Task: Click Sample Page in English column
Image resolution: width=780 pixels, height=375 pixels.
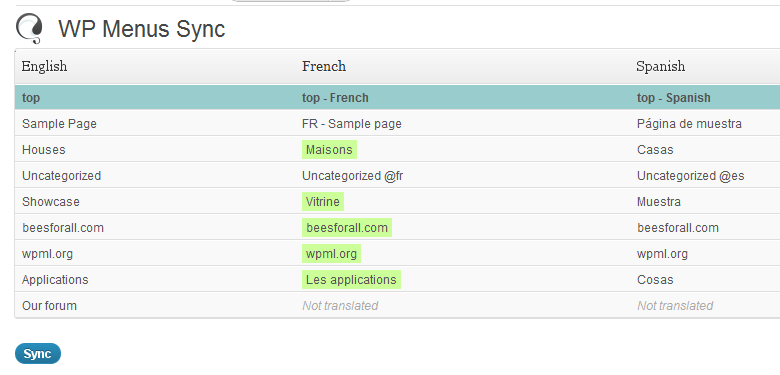Action: 59,124
